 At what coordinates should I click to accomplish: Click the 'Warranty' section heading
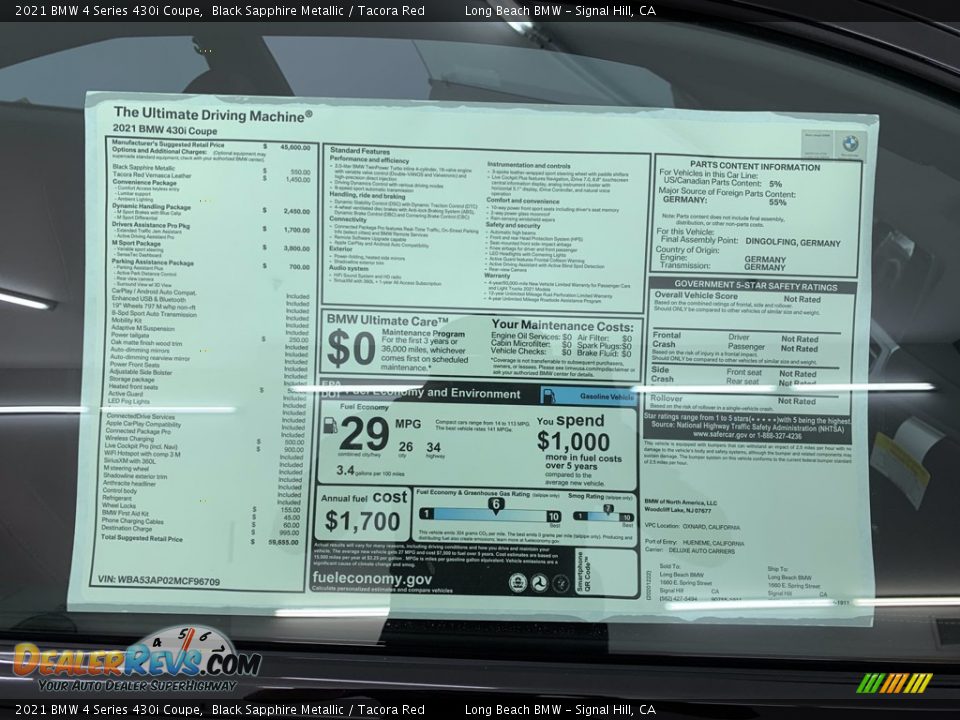pyautogui.click(x=497, y=276)
